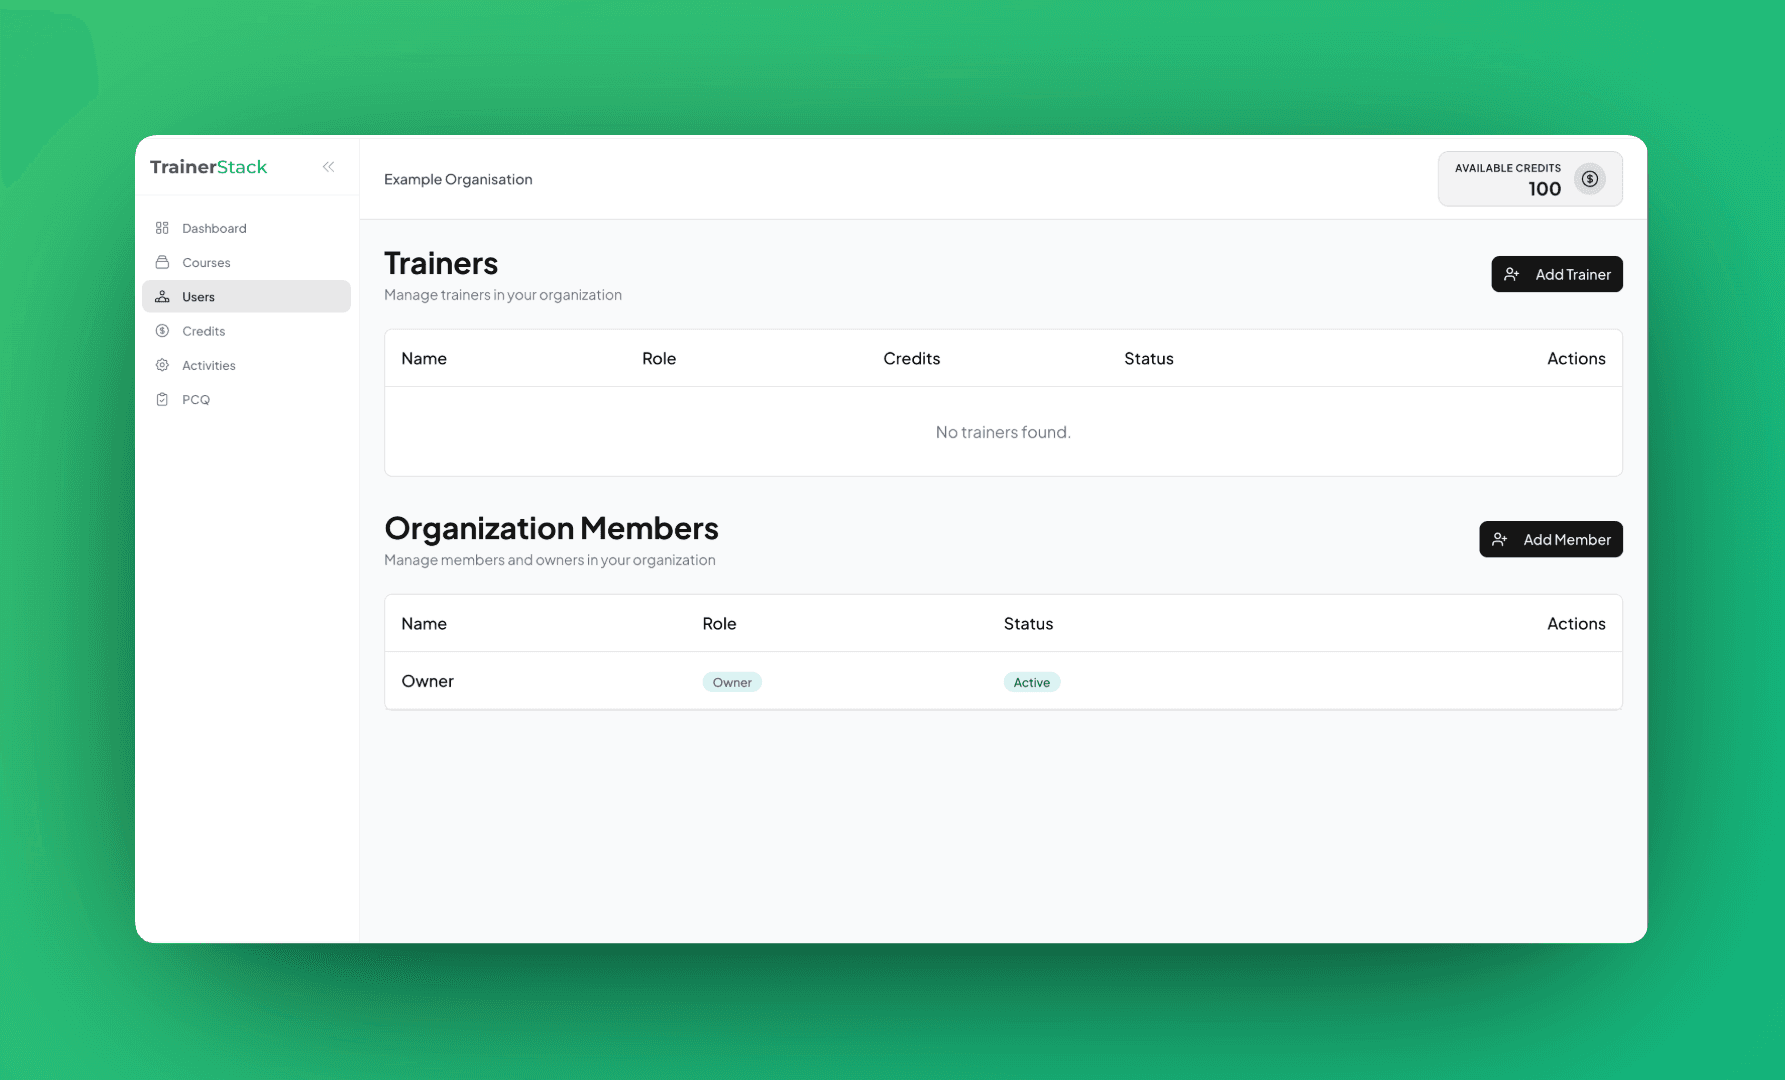Click the Activities gear icon in sidebar
Screen dimensions: 1785x1080
(x=162, y=365)
